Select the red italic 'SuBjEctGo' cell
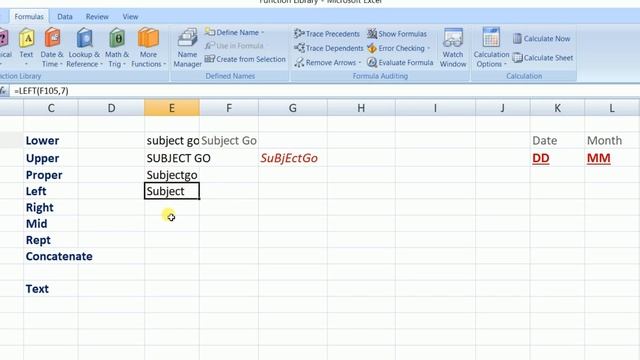Image resolution: width=640 pixels, height=360 pixels. coord(293,158)
